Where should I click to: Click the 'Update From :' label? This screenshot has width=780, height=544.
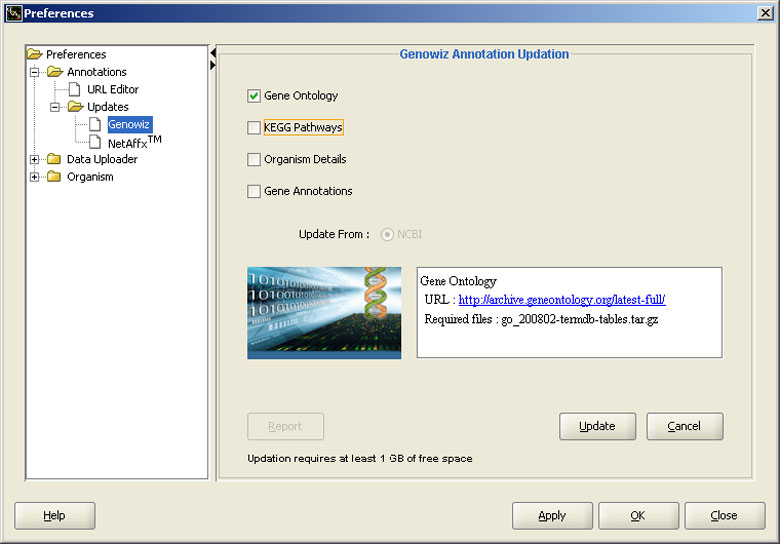pos(334,234)
